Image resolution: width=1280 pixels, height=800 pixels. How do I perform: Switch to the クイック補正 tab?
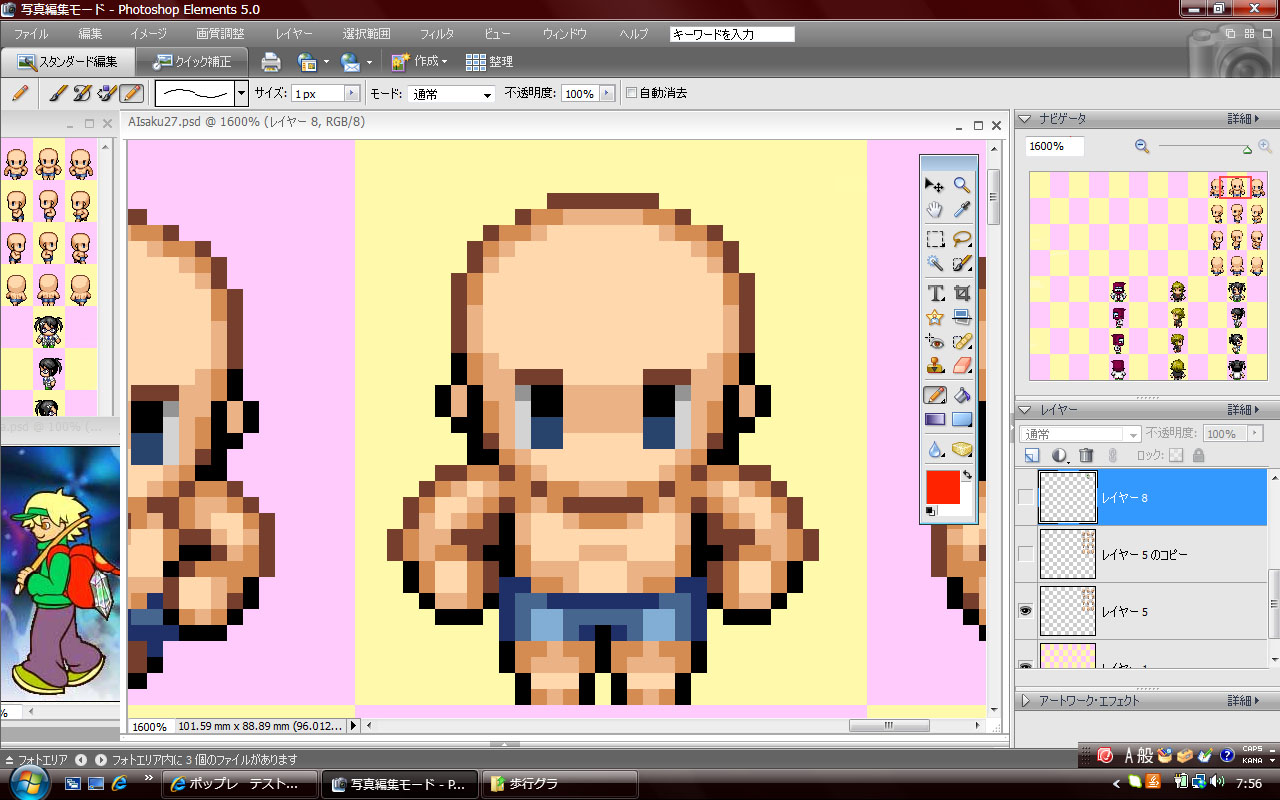pyautogui.click(x=192, y=62)
